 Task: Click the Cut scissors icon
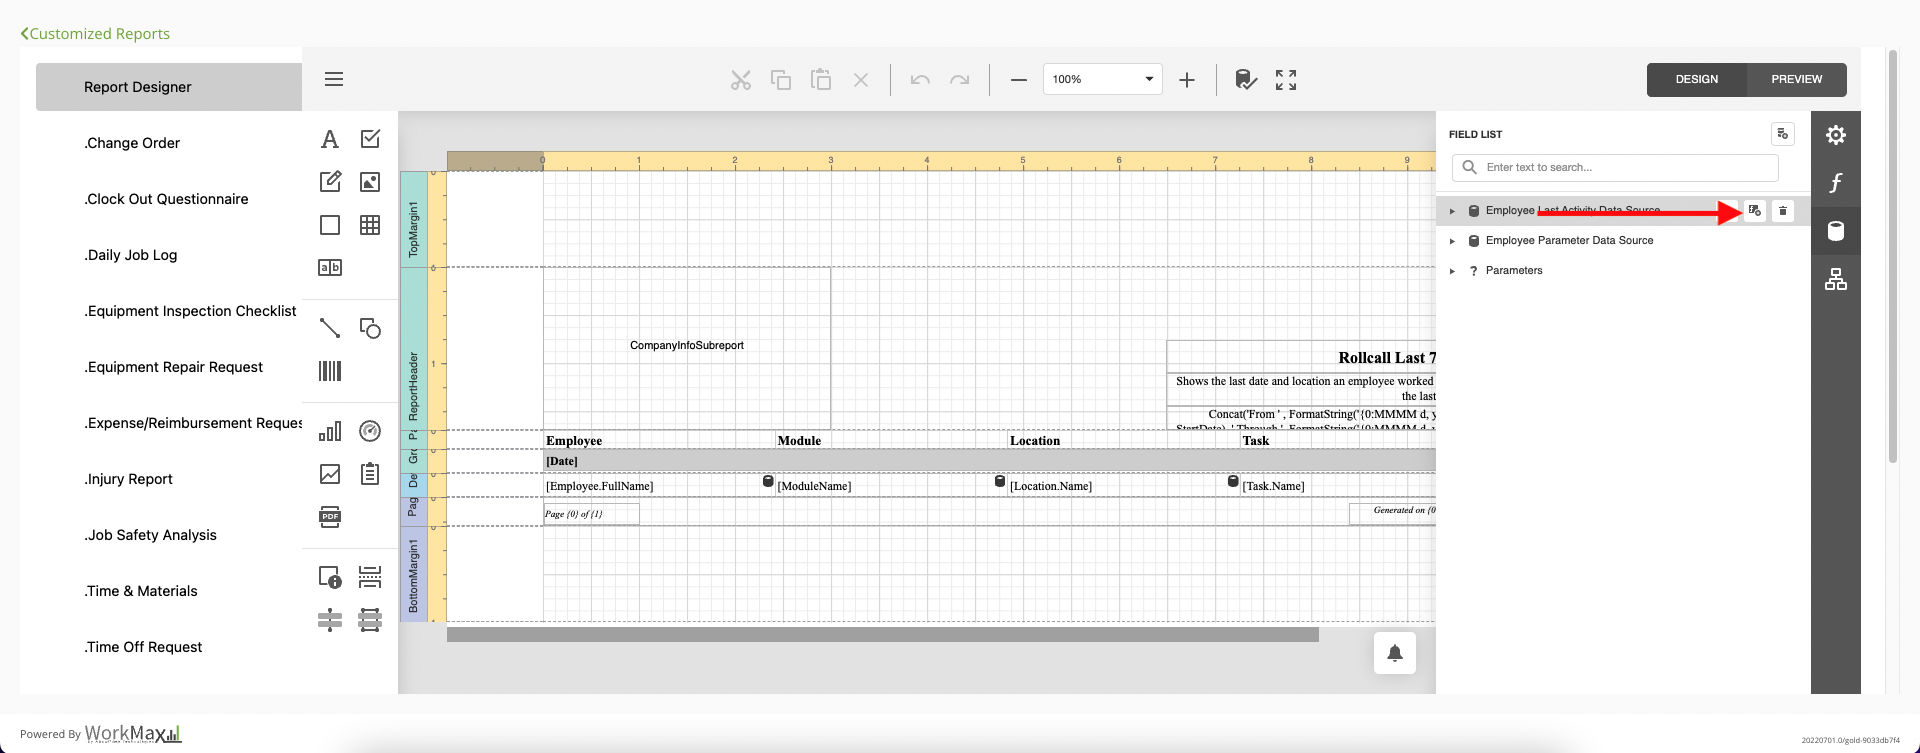coord(741,80)
